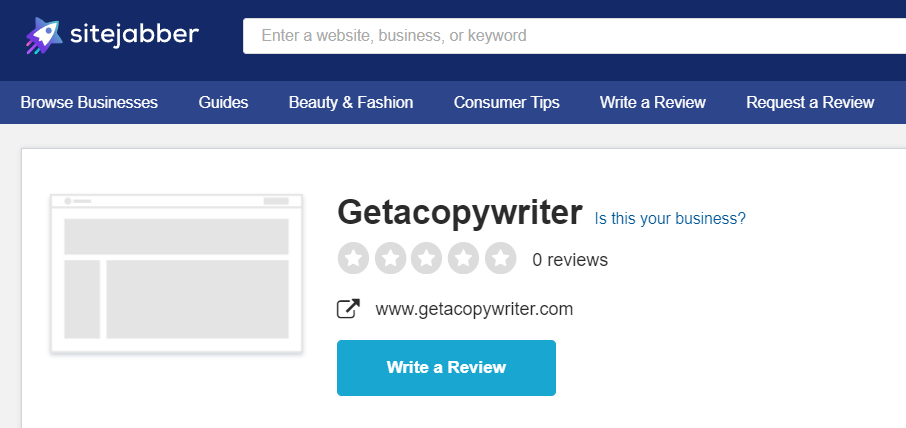Click the 0 reviews count text

[x=570, y=259]
